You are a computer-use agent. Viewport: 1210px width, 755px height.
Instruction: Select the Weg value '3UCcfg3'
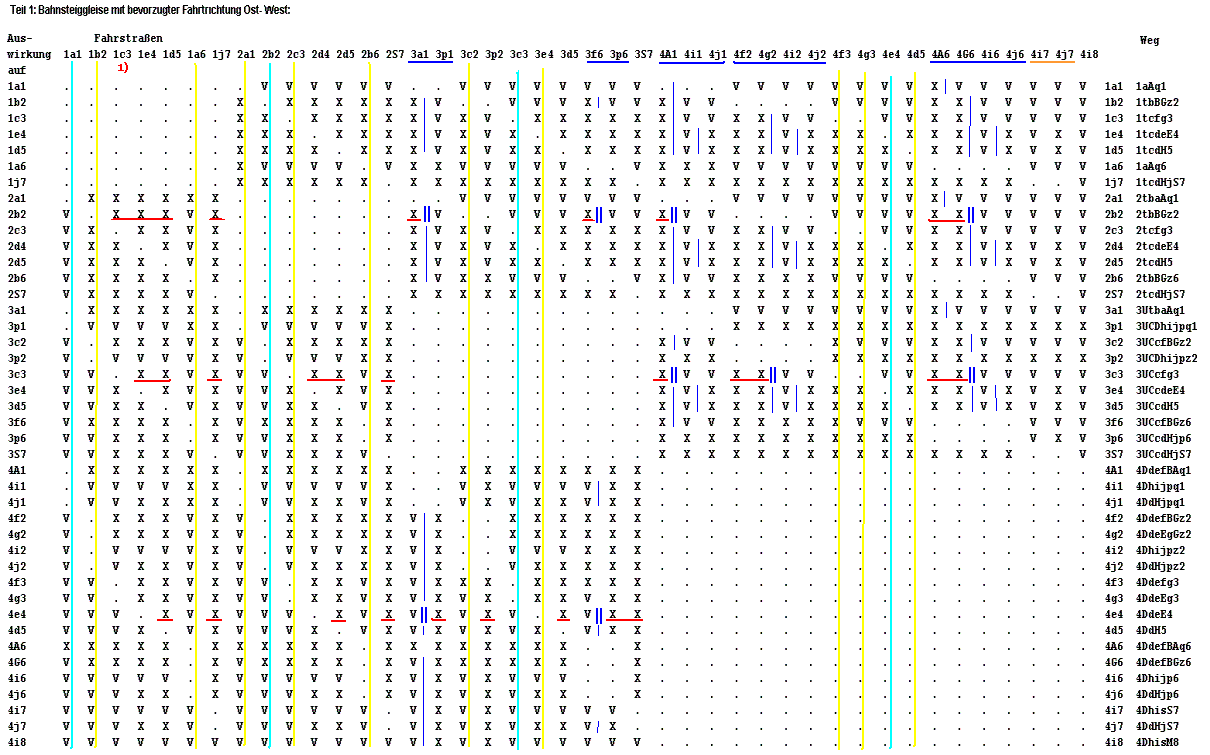click(1157, 375)
